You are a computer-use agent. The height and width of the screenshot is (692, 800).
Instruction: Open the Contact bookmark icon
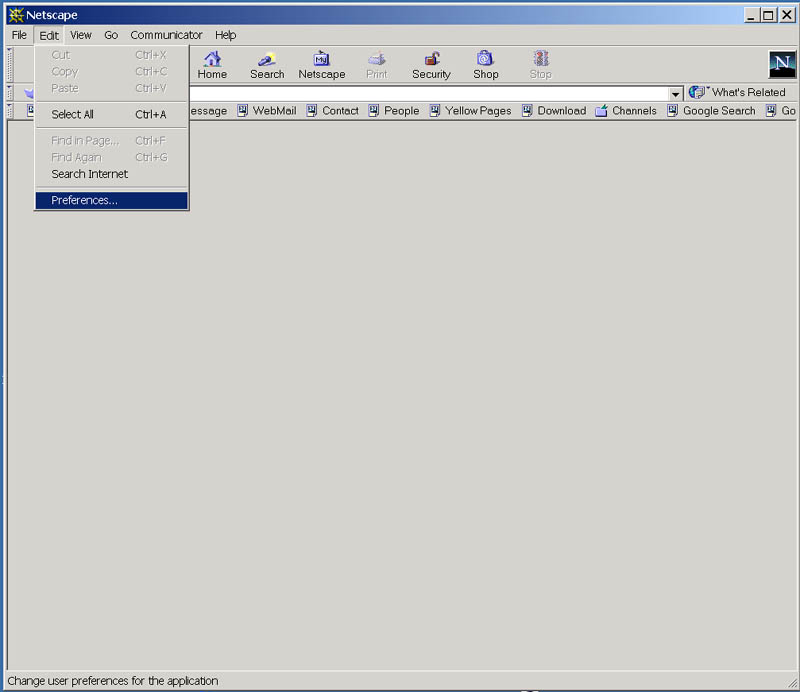click(312, 110)
